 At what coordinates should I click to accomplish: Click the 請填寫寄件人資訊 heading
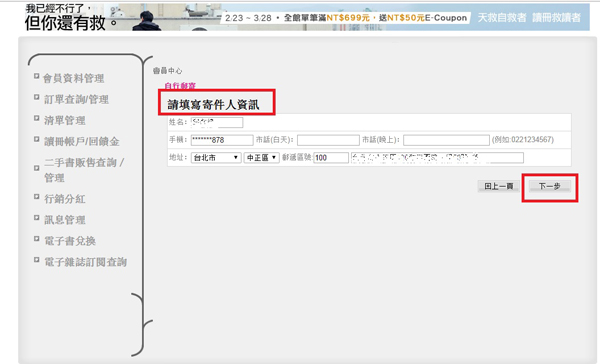tap(214, 104)
